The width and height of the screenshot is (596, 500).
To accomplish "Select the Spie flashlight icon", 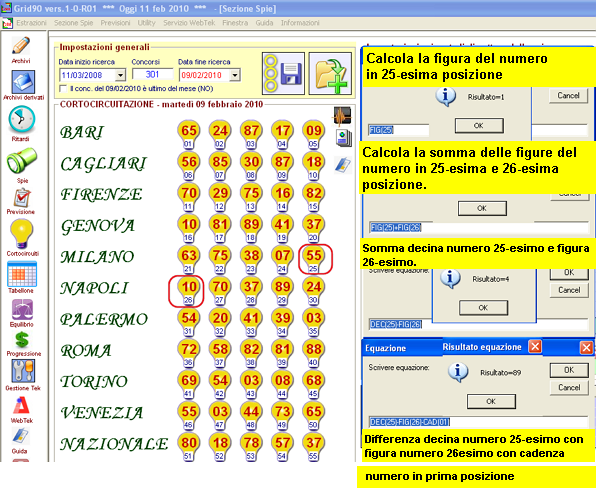I will (22, 161).
